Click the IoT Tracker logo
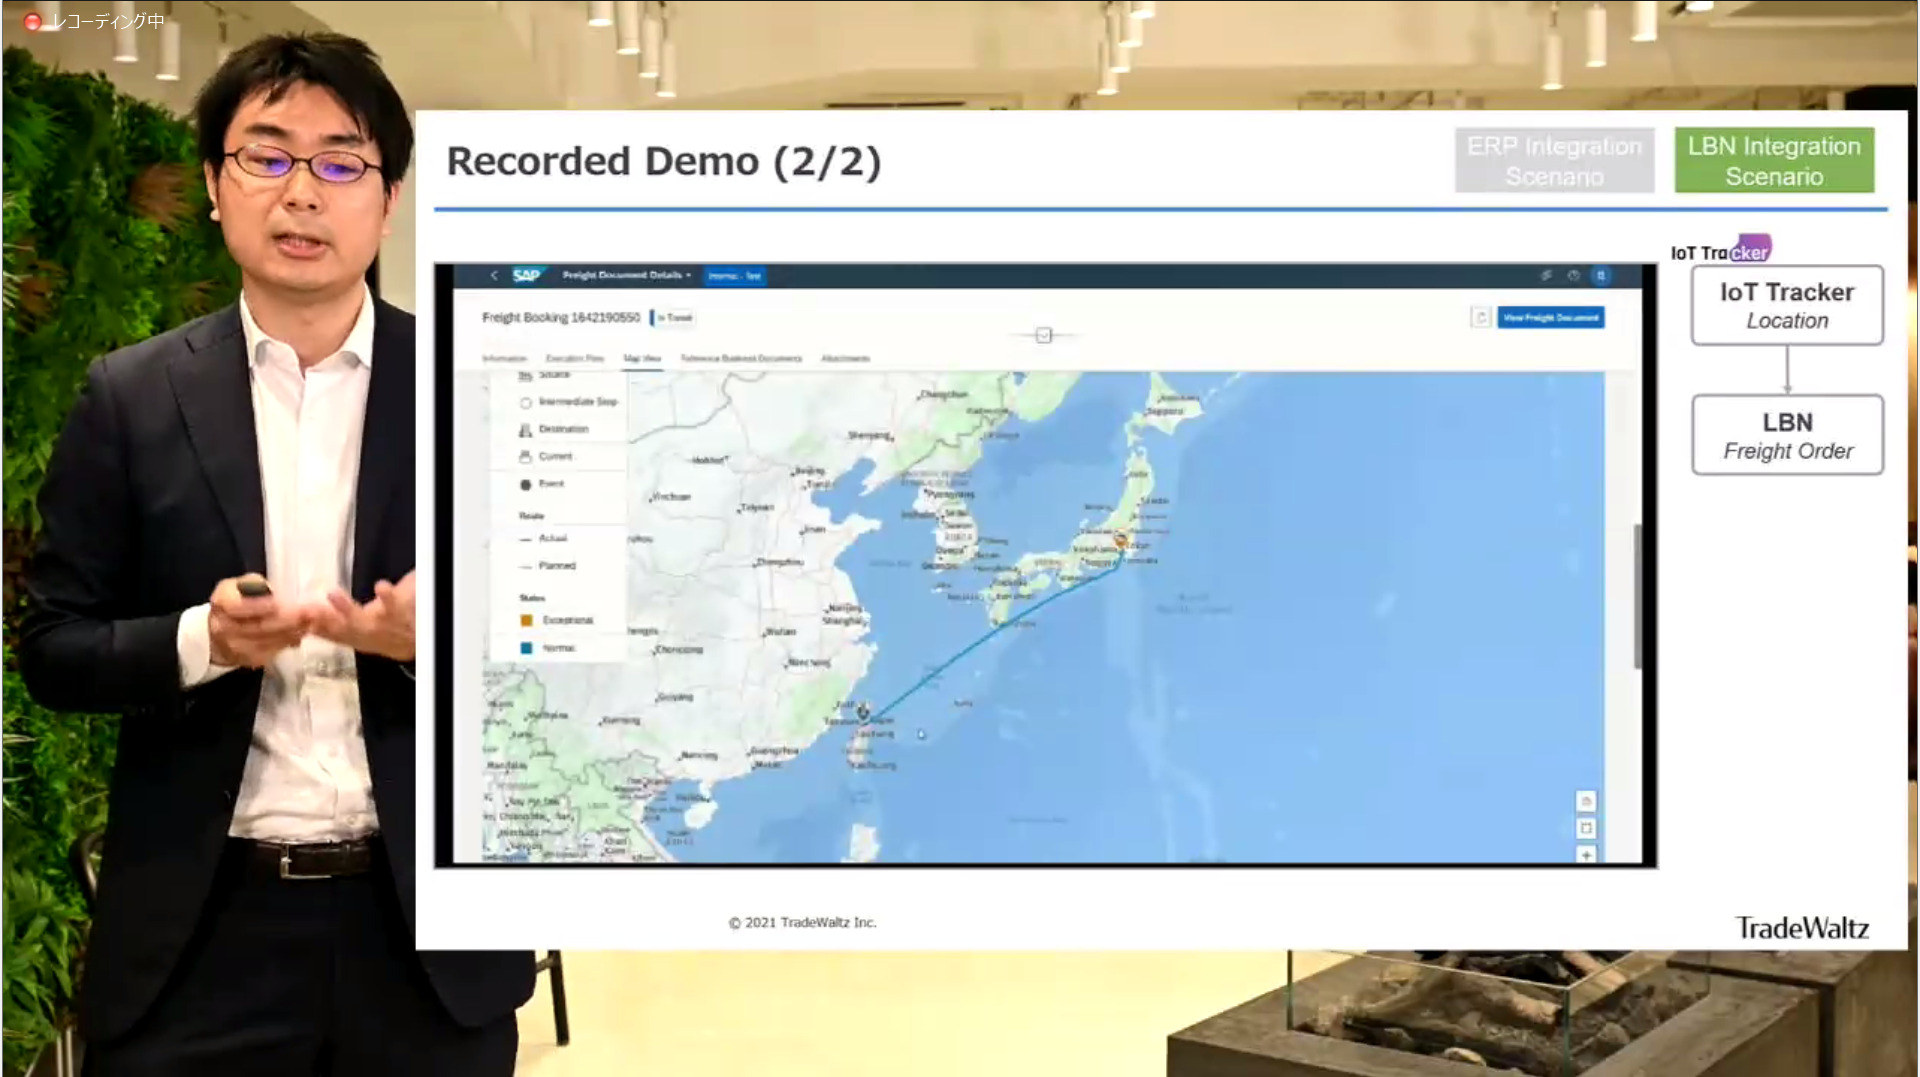The height and width of the screenshot is (1077, 1920). pos(1721,250)
